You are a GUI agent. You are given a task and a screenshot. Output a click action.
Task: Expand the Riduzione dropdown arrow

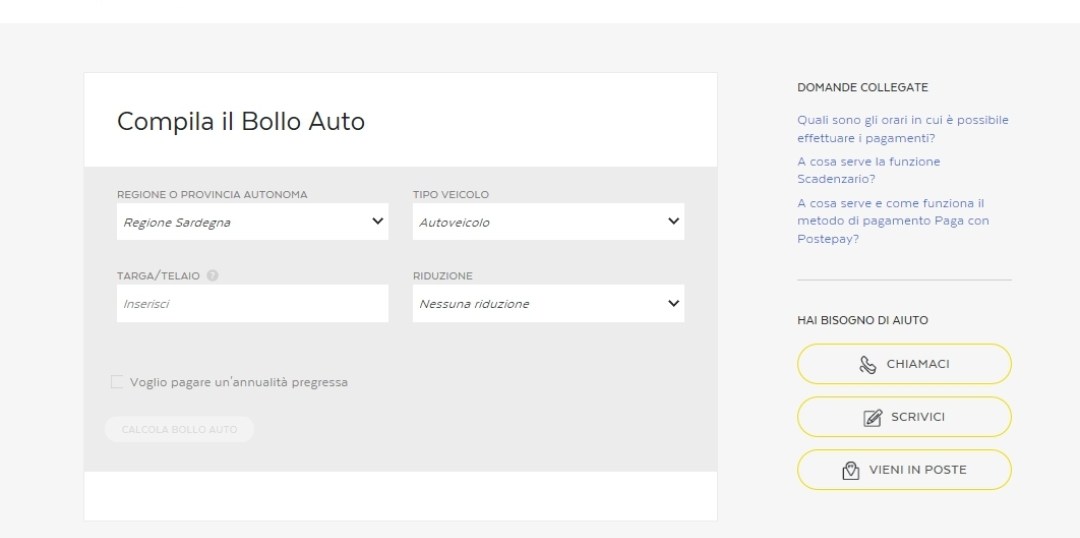click(x=673, y=303)
